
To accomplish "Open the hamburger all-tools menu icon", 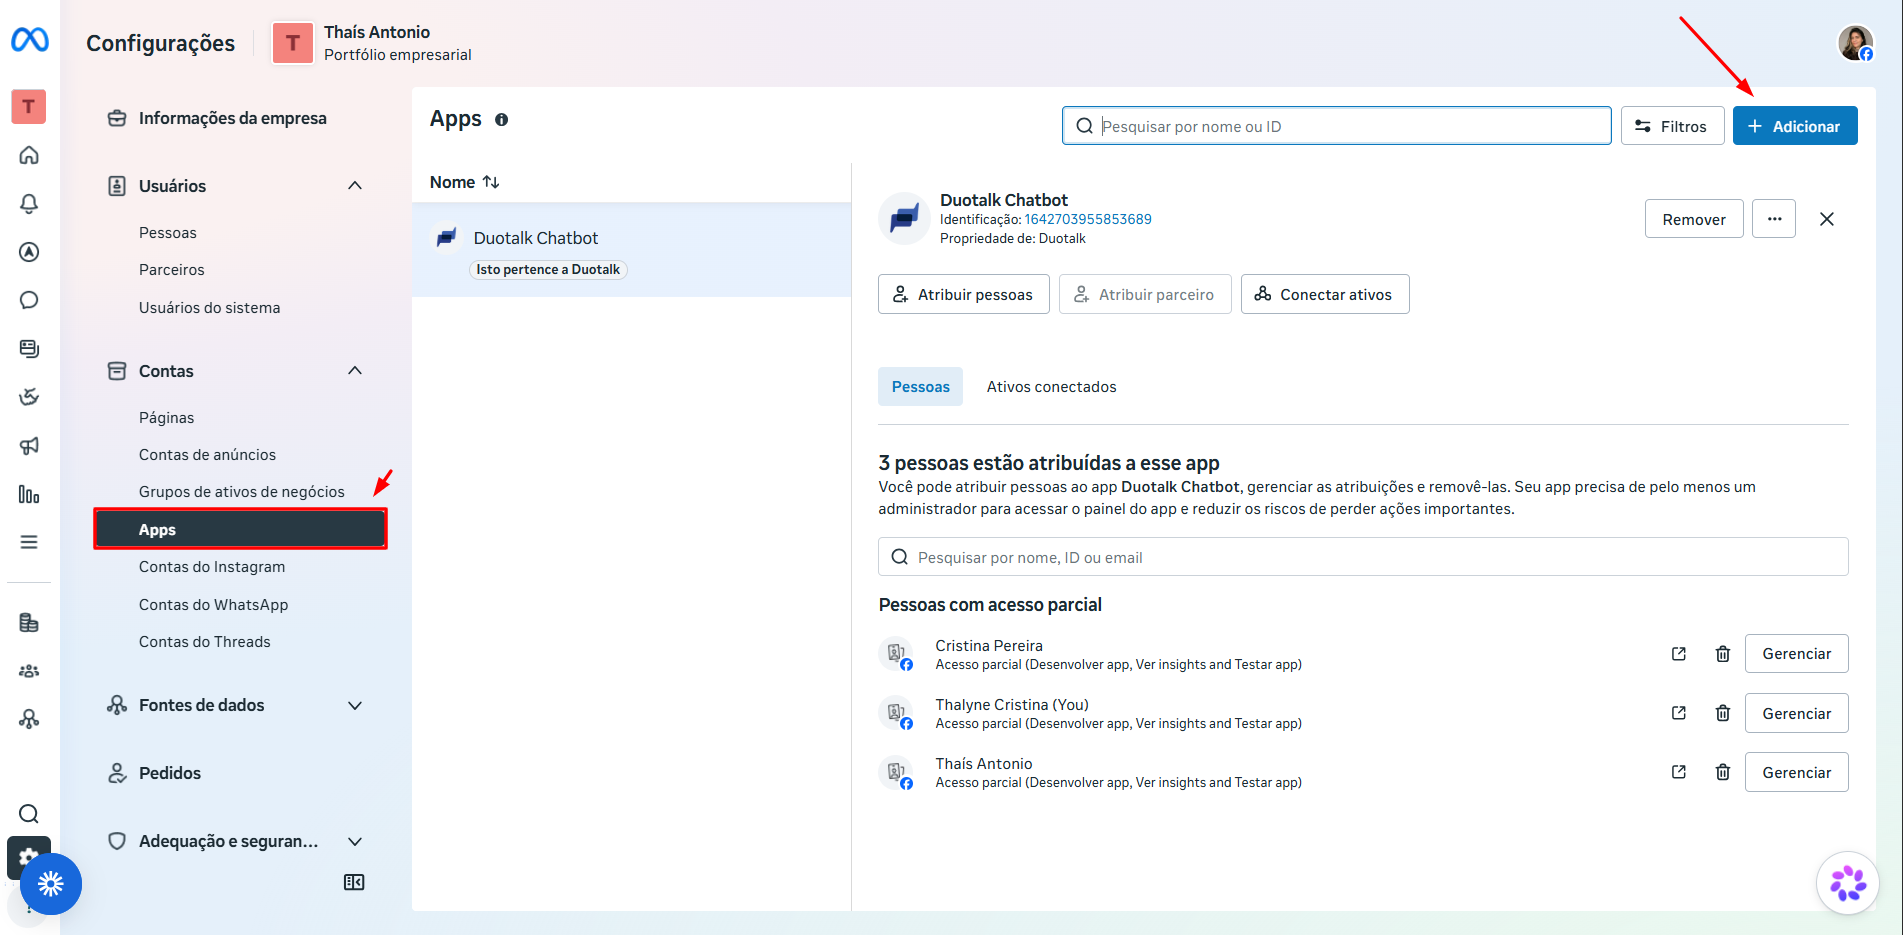I will point(29,542).
